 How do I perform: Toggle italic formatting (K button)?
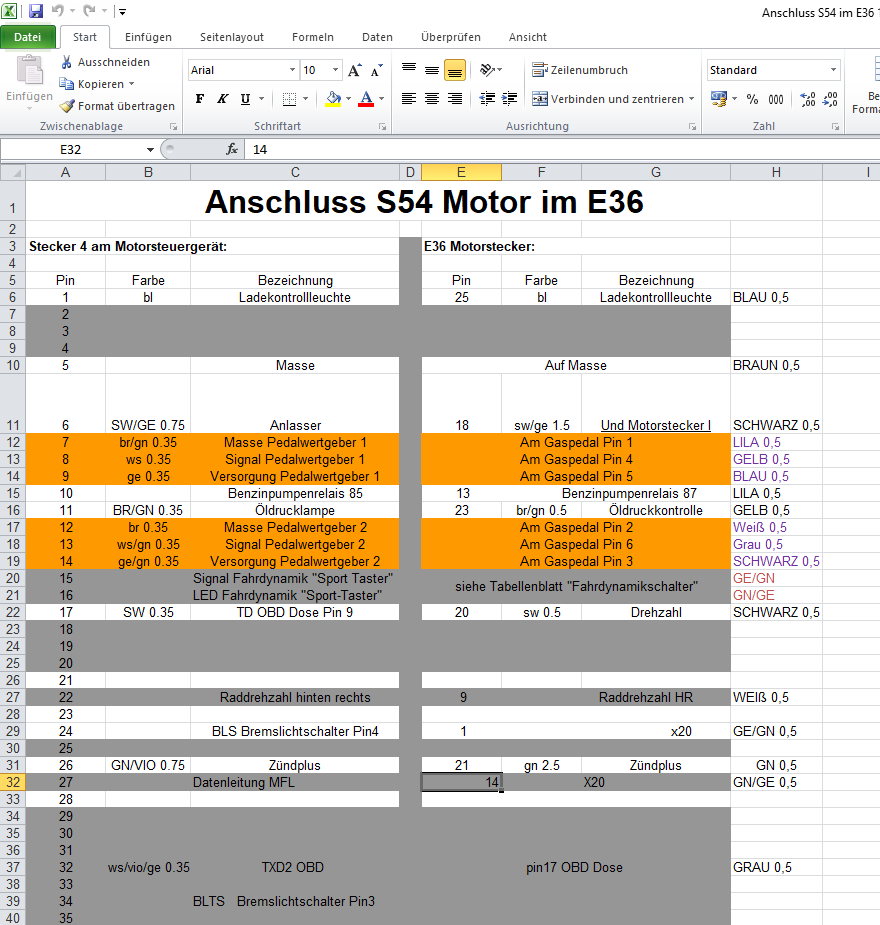click(x=222, y=99)
